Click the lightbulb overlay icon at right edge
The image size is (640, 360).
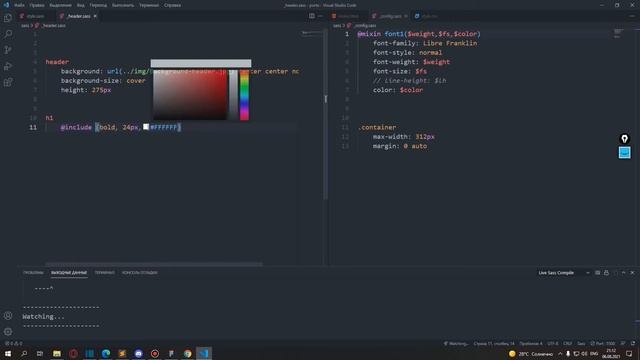[624, 139]
